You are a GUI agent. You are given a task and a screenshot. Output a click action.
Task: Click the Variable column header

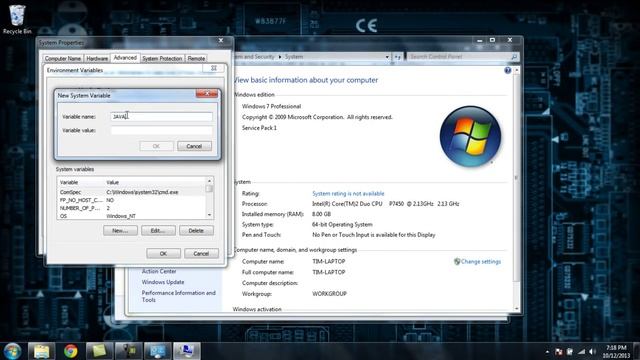point(81,182)
